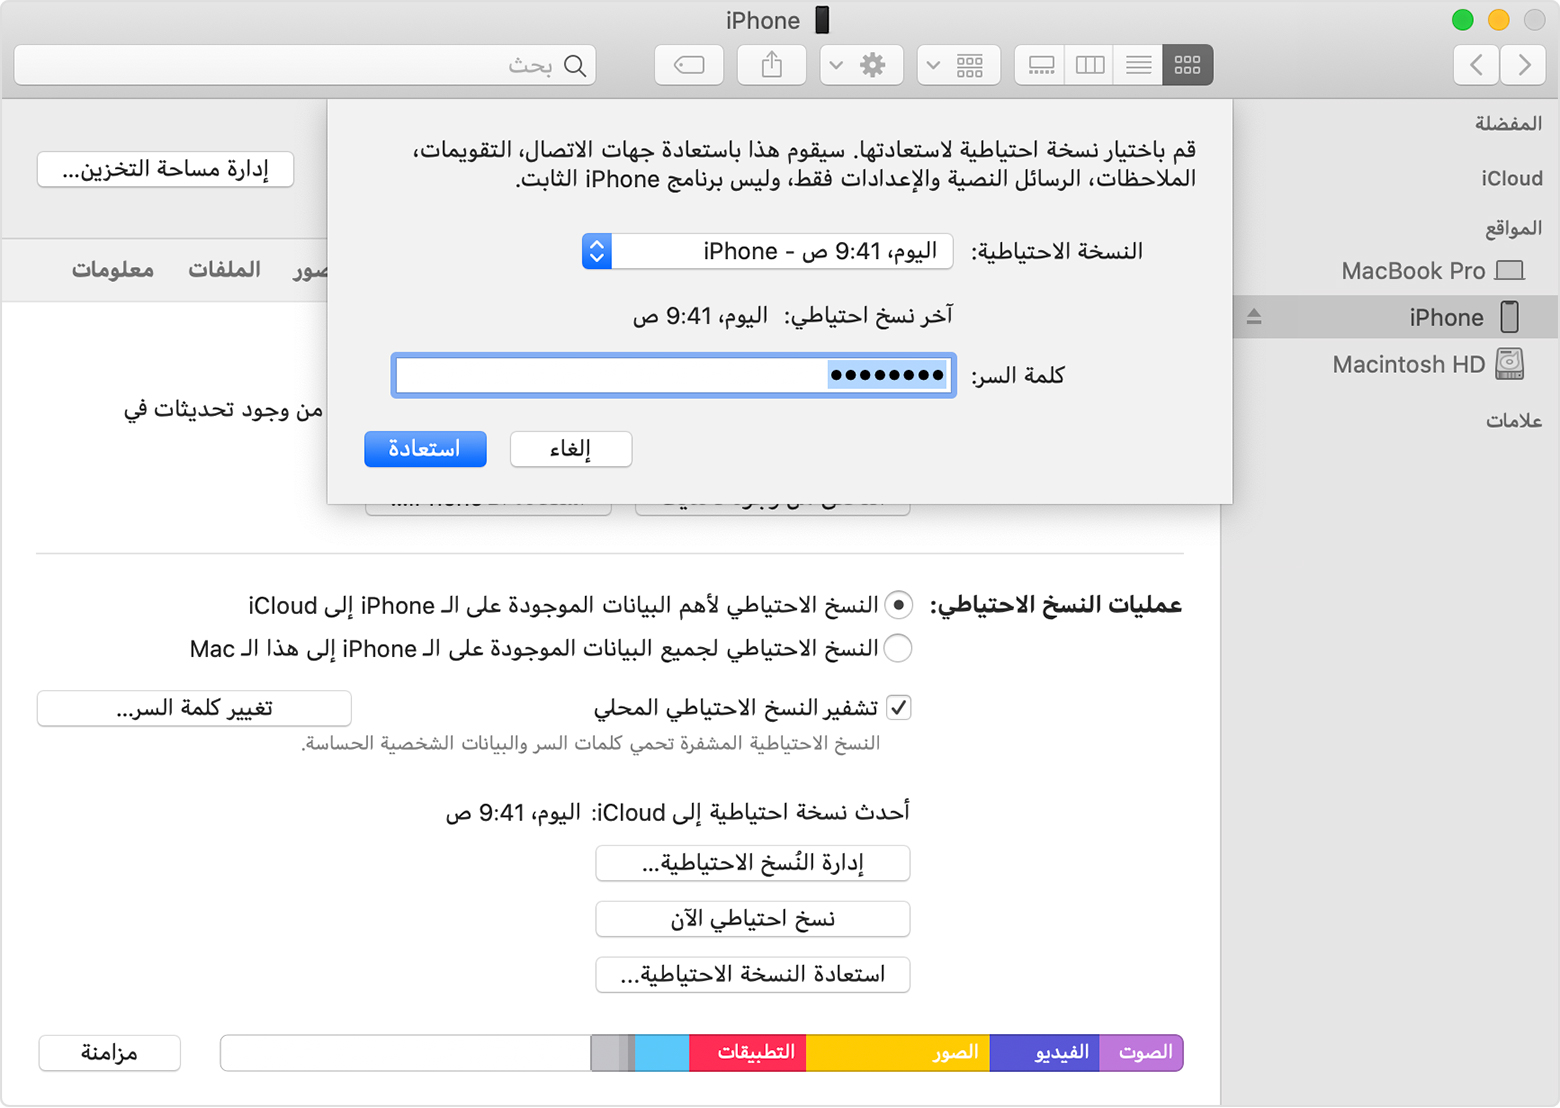This screenshot has height=1108, width=1560.
Task: Click the blue الفيديو storage segment
Action: point(1044,1053)
